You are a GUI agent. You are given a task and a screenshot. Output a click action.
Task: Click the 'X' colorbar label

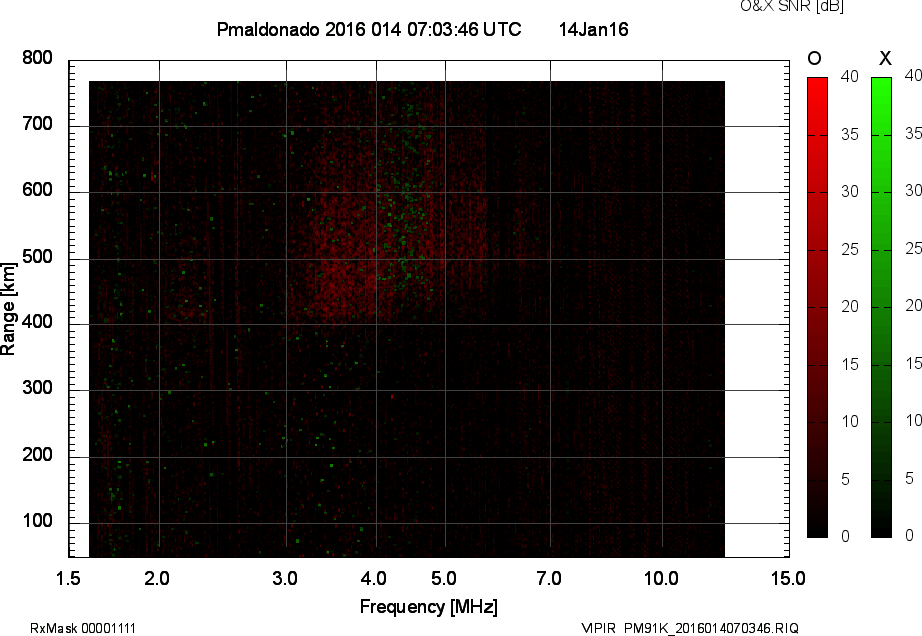pyautogui.click(x=885, y=58)
